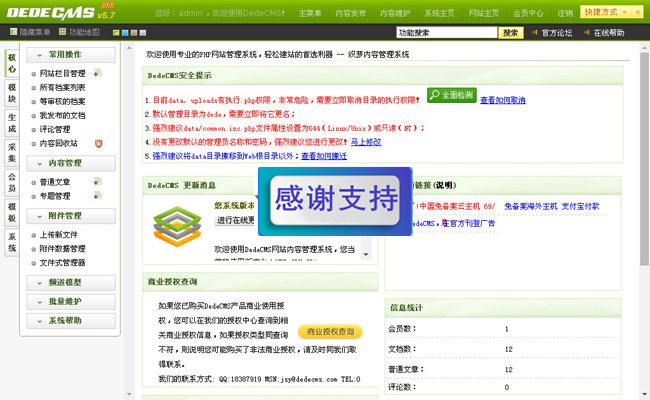The height and width of the screenshot is (400, 650).
Task: Go to 网站主页 in top navigation
Action: [484, 13]
